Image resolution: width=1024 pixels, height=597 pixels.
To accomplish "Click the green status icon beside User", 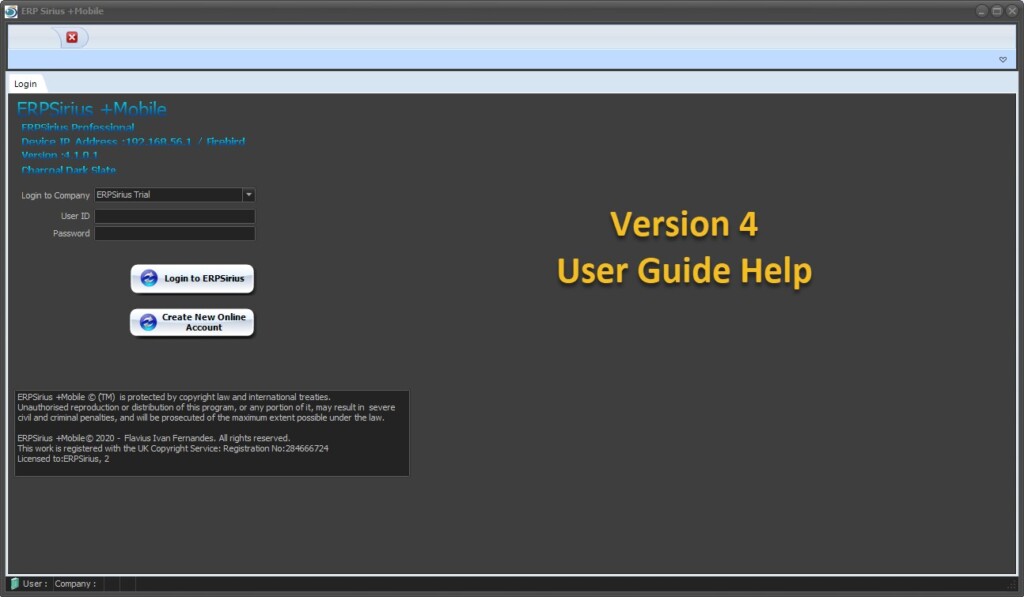I will pyautogui.click(x=14, y=583).
